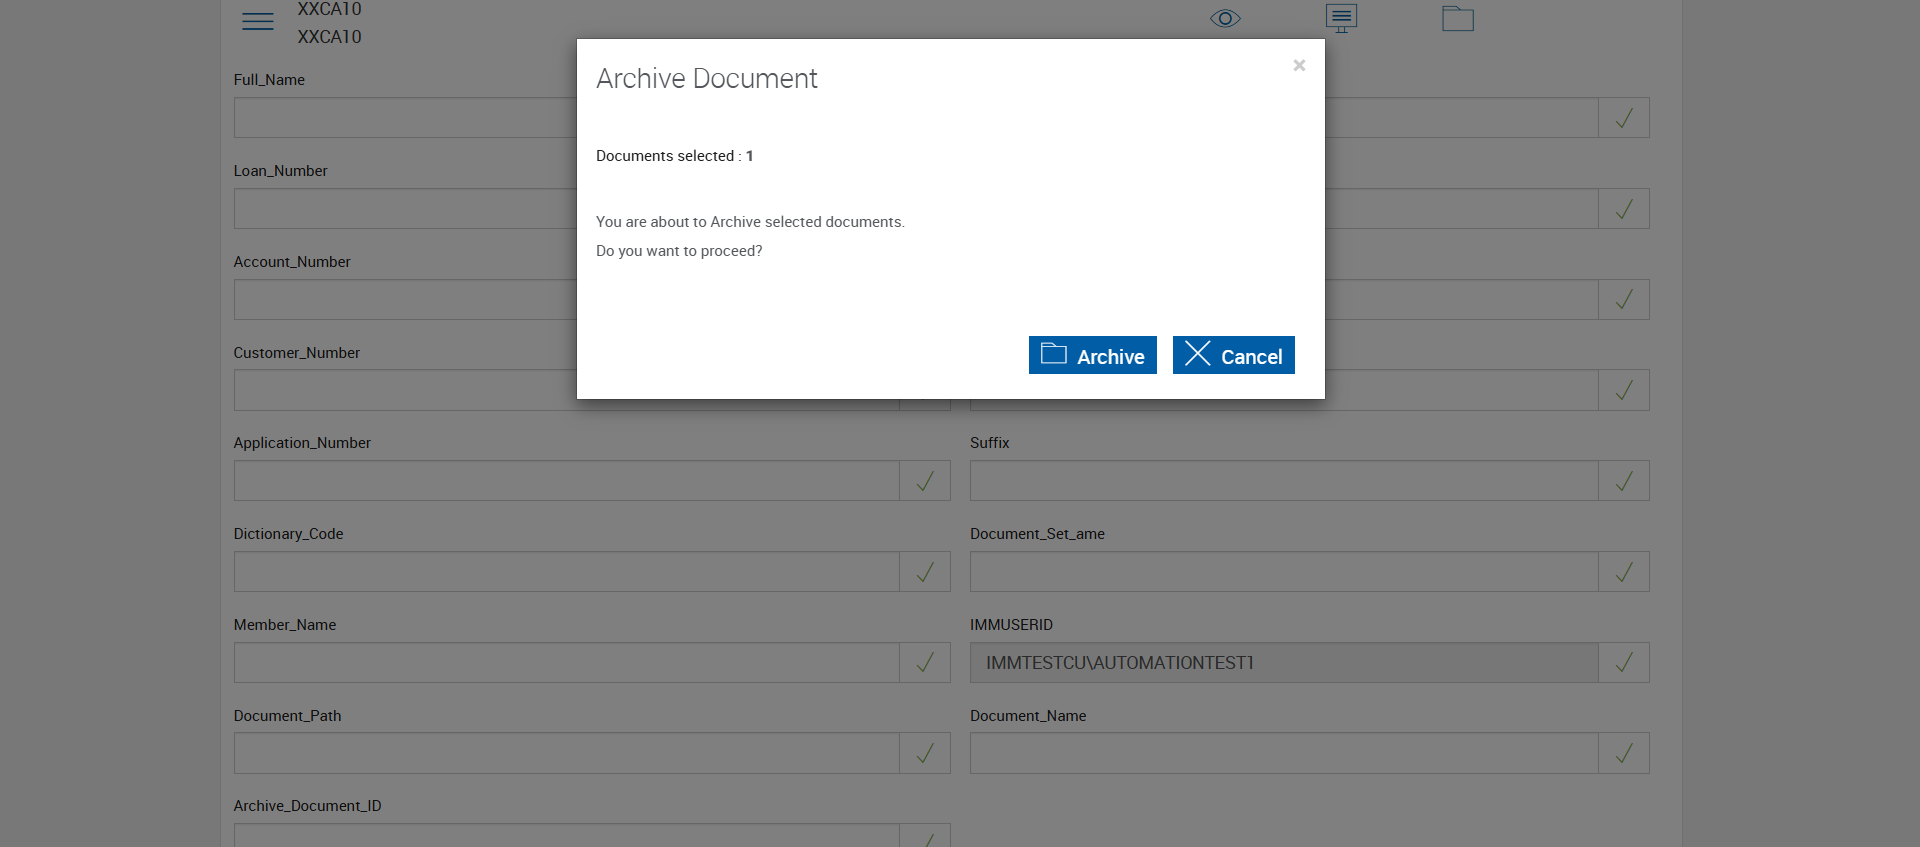The image size is (1920, 847).
Task: Click the far-right checkmark in Account_Number row
Action: pyautogui.click(x=1624, y=300)
